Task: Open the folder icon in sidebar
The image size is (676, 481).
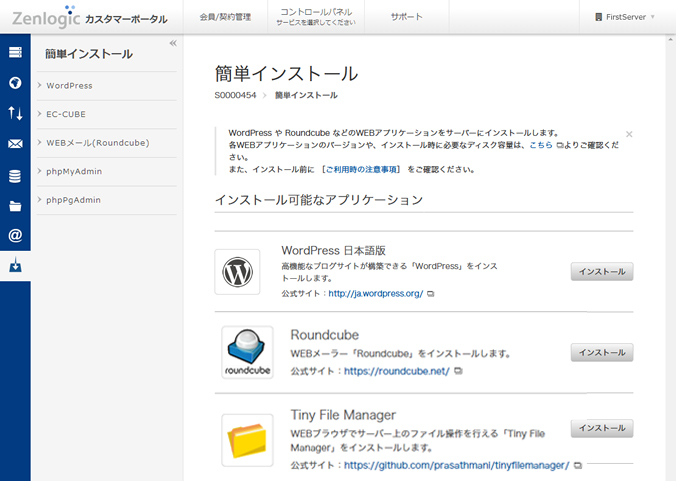Action: click(15, 206)
